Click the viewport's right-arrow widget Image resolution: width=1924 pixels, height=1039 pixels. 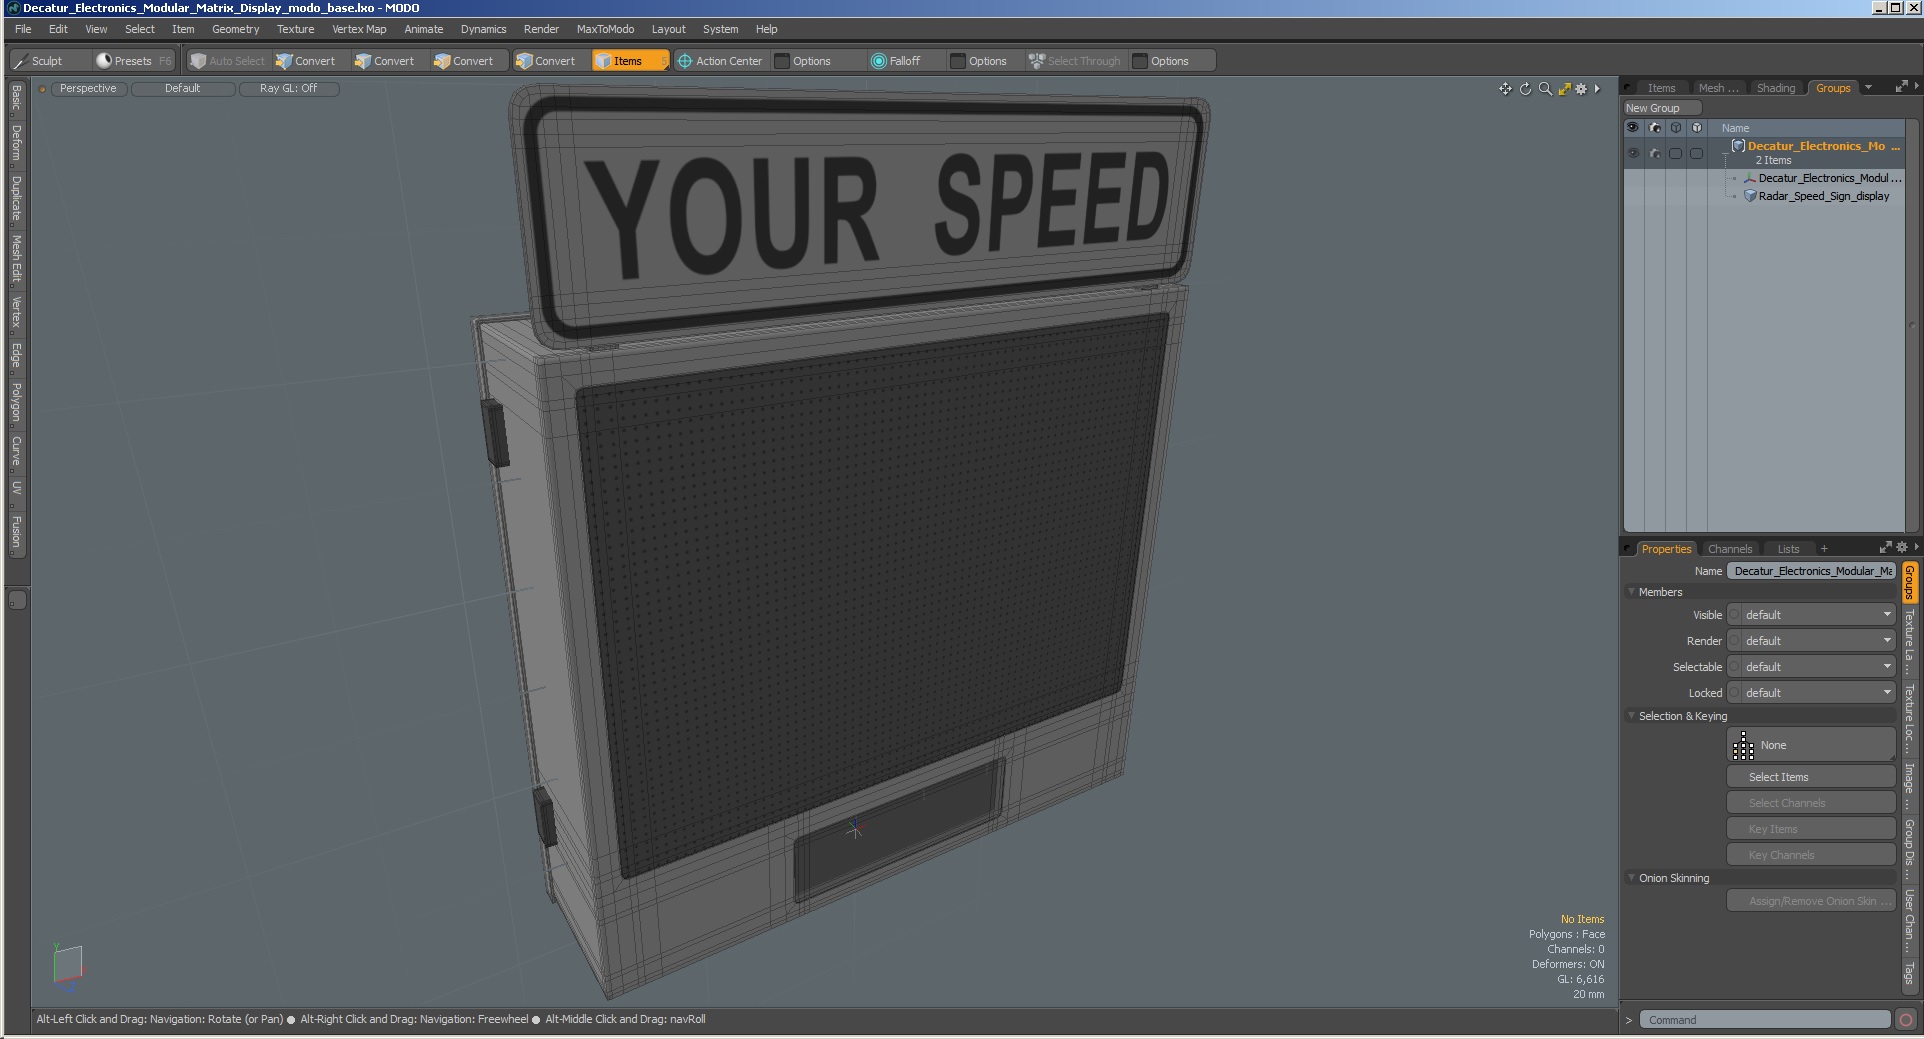[x=1597, y=89]
